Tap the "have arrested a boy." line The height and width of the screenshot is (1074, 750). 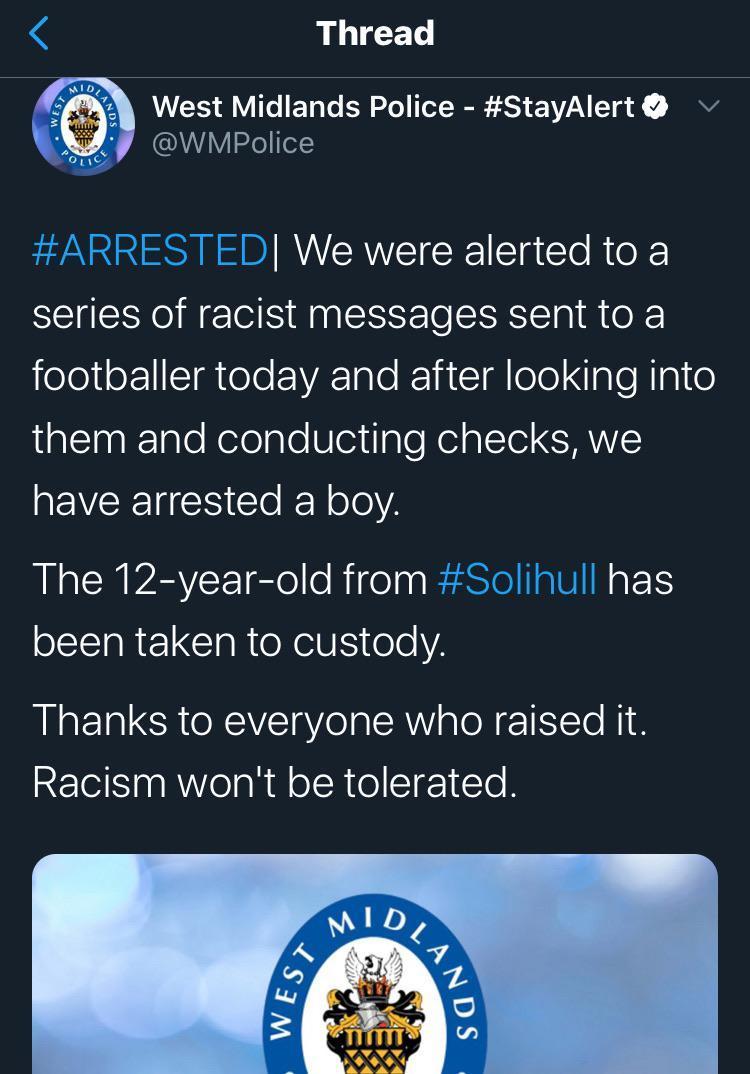(215, 500)
